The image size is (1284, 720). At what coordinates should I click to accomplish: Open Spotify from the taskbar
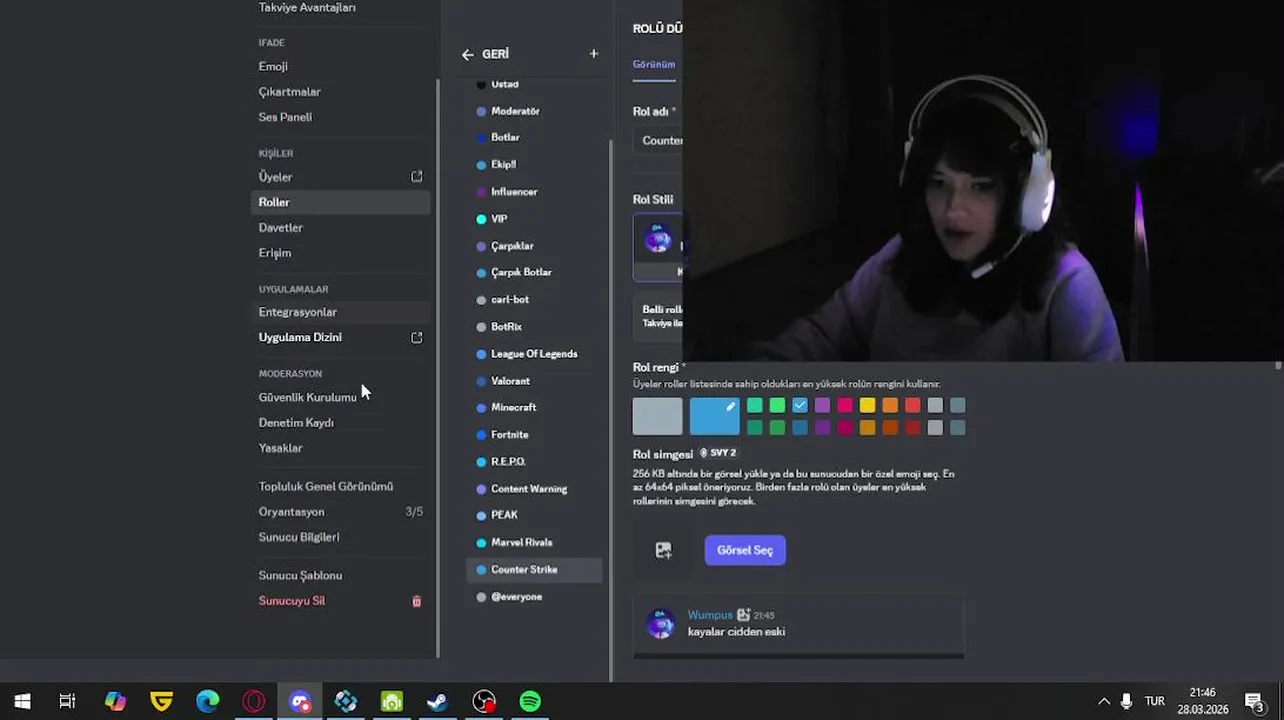(530, 702)
